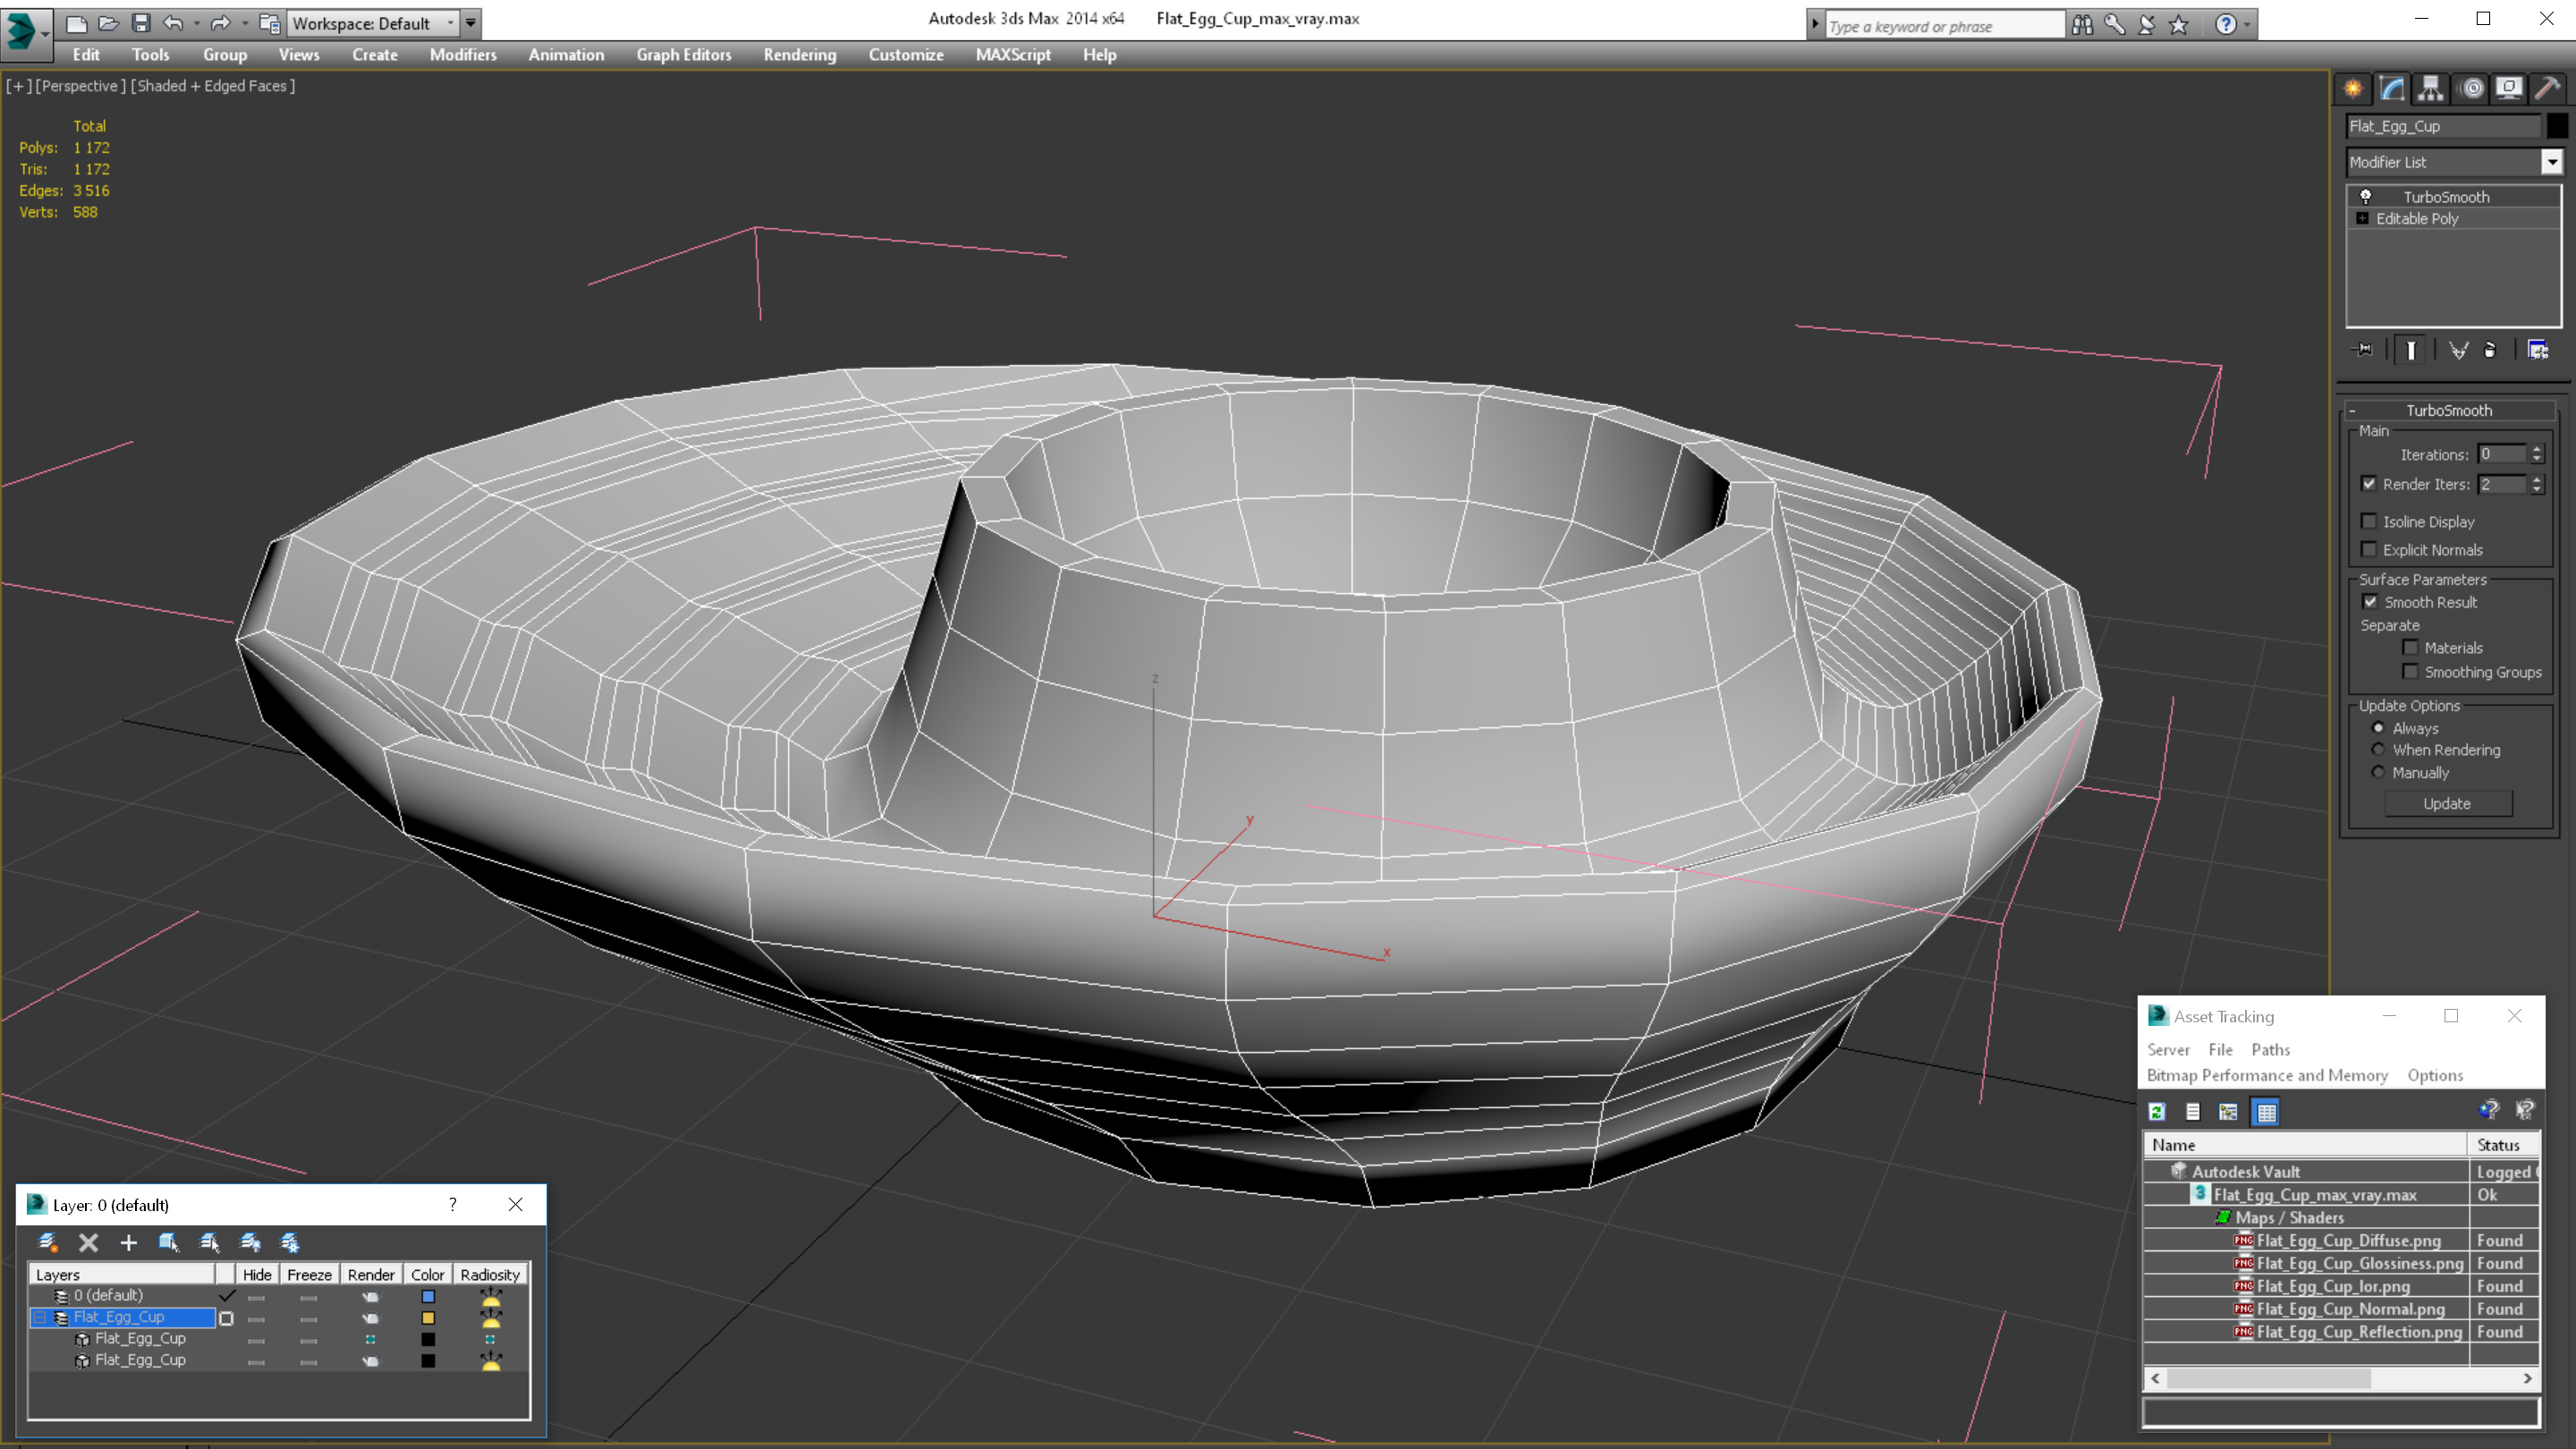The width and height of the screenshot is (2576, 1449).
Task: Open the Modifier List dropdown
Action: coord(2549,161)
